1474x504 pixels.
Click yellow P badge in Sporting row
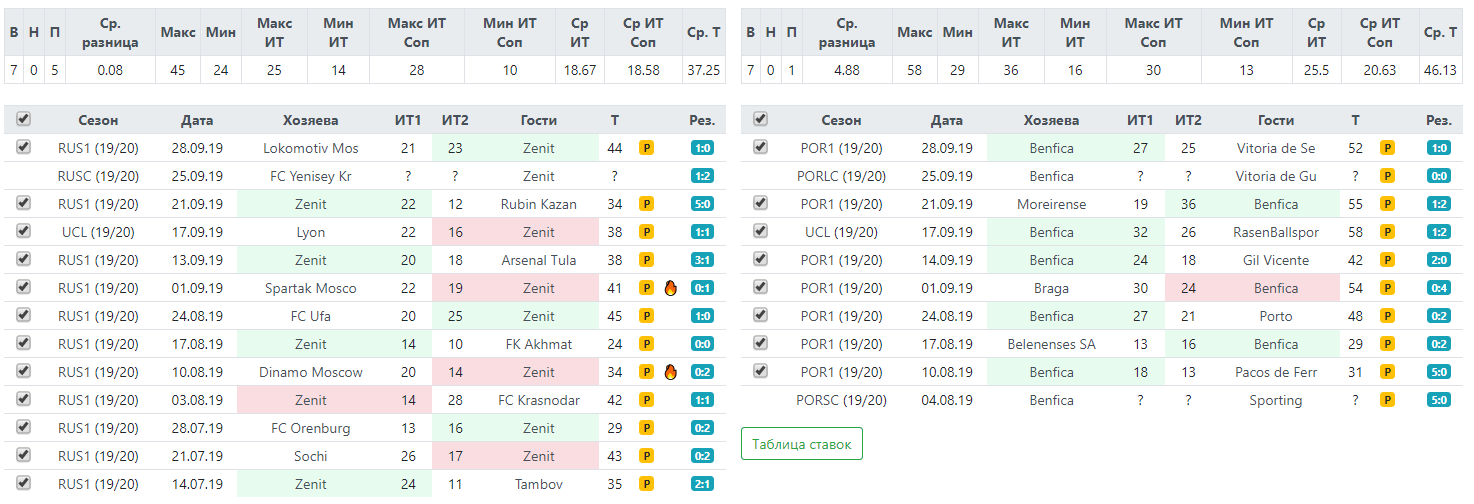click(x=1387, y=400)
